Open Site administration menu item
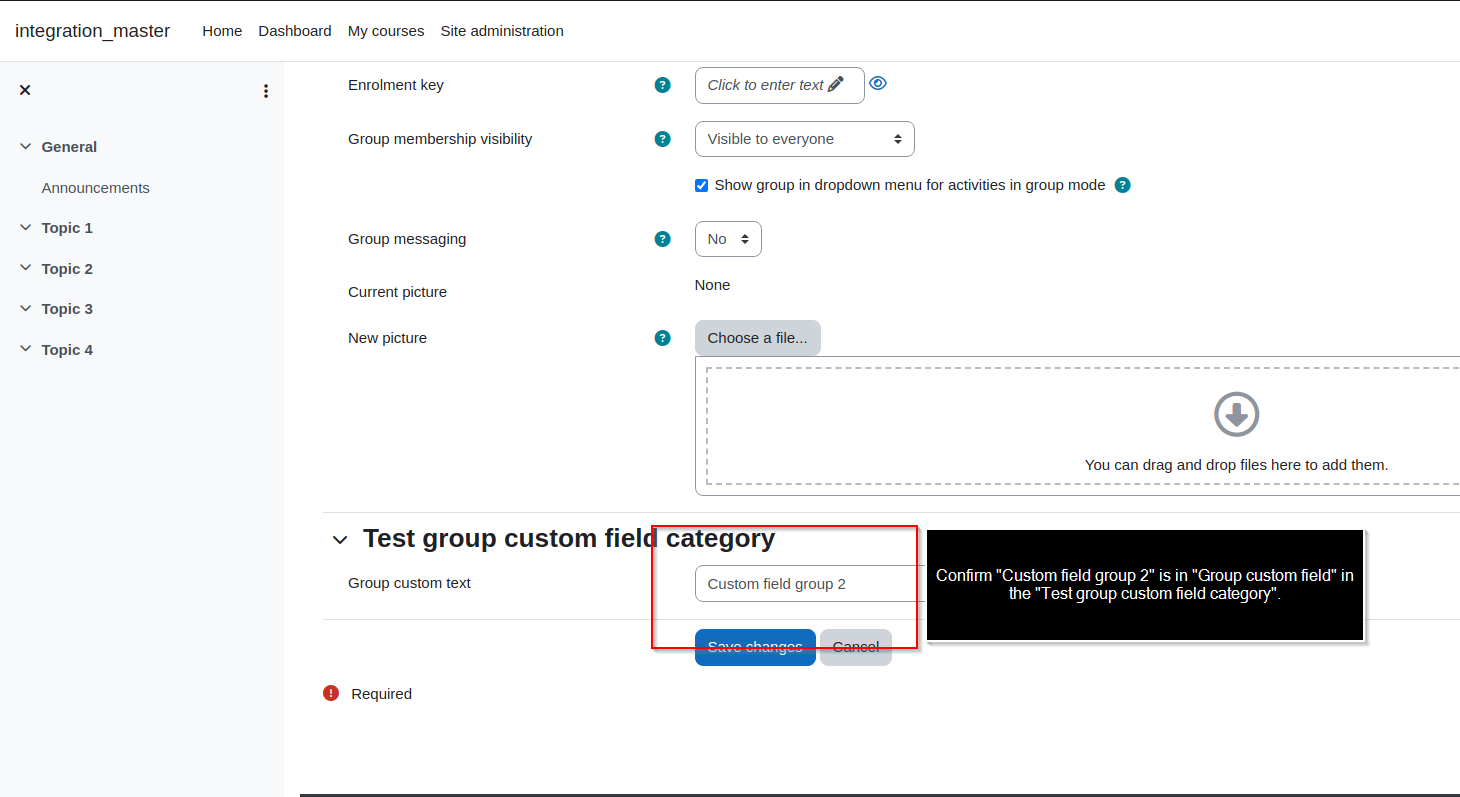This screenshot has width=1460, height=797. 502,31
